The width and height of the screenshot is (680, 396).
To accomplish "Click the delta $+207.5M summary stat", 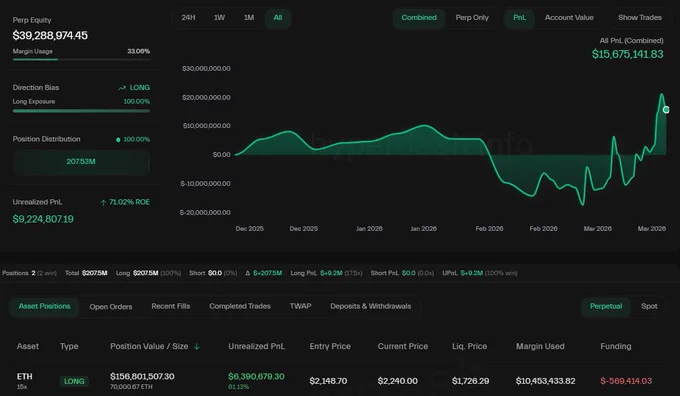I will click(x=264, y=273).
